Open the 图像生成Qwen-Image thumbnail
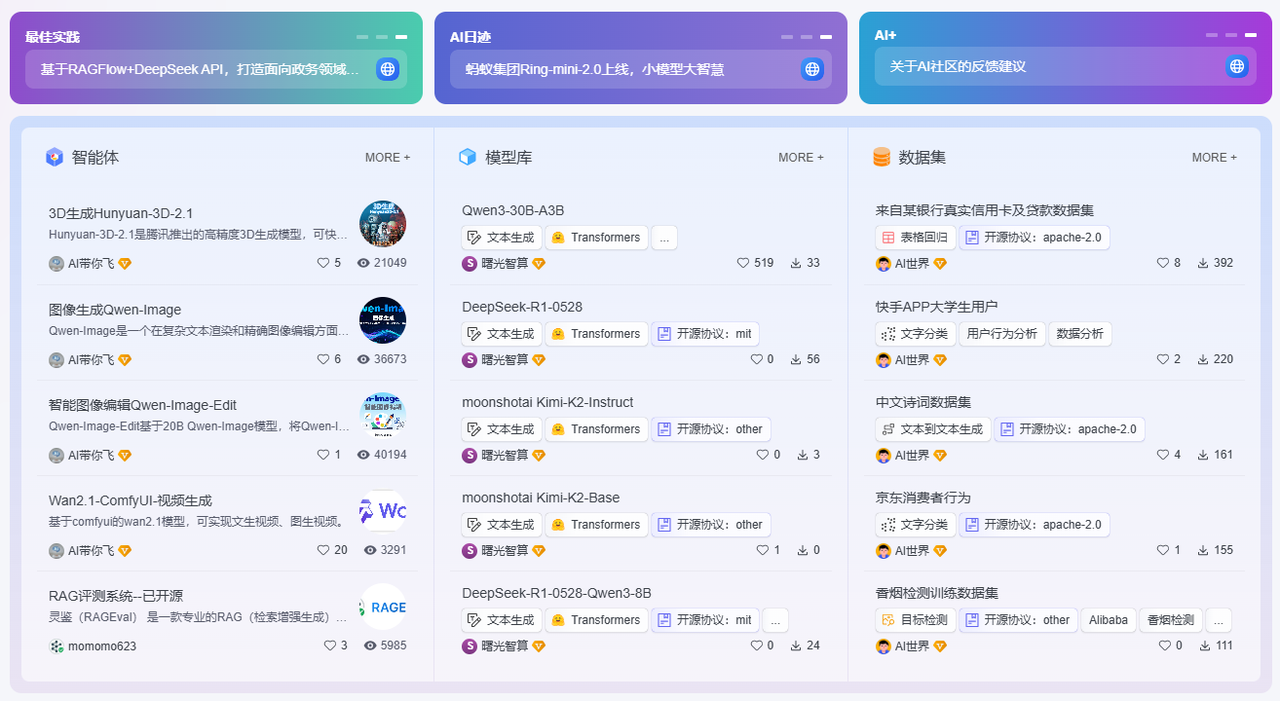Image resolution: width=1280 pixels, height=701 pixels. point(383,320)
